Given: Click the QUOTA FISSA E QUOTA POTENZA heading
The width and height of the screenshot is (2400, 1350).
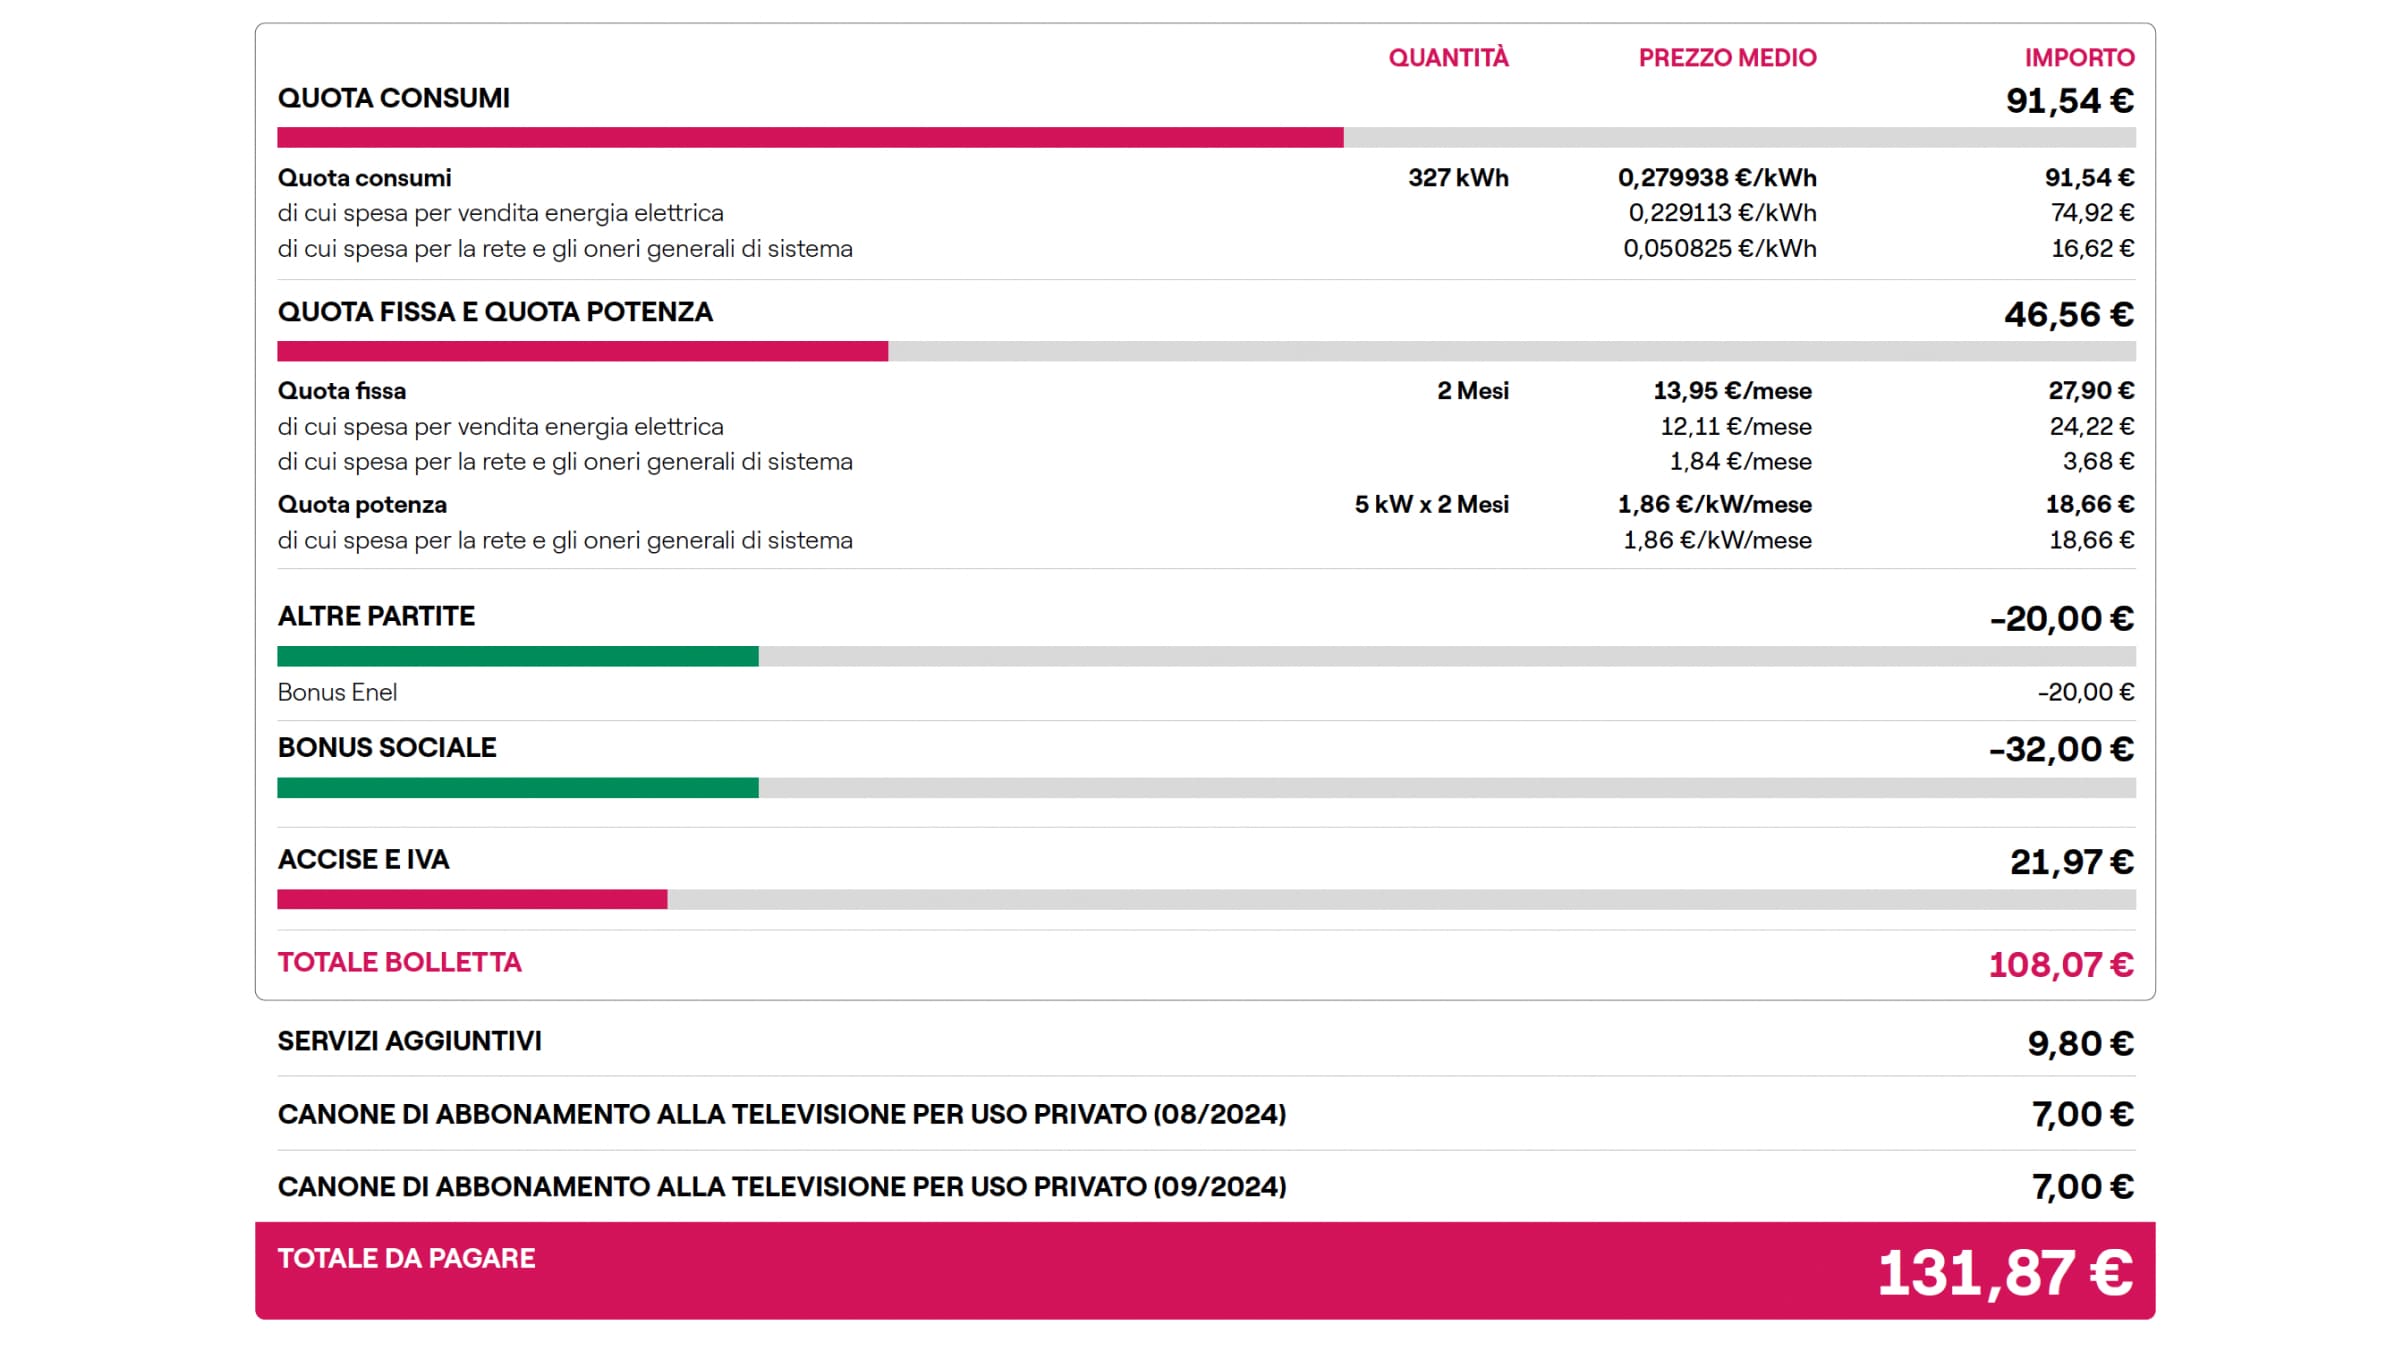Looking at the screenshot, I should click(495, 312).
